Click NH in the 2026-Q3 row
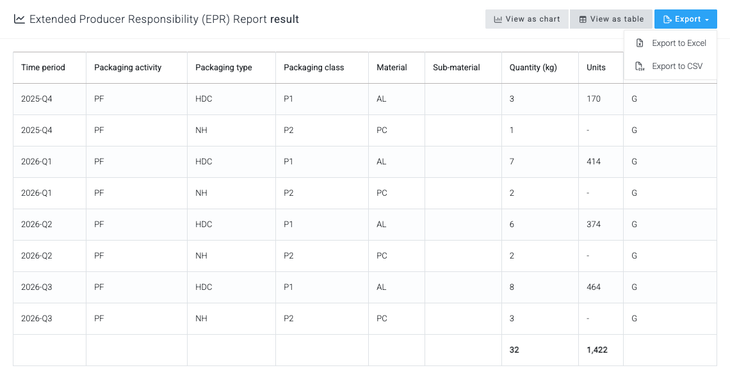730x389 pixels. point(201,319)
